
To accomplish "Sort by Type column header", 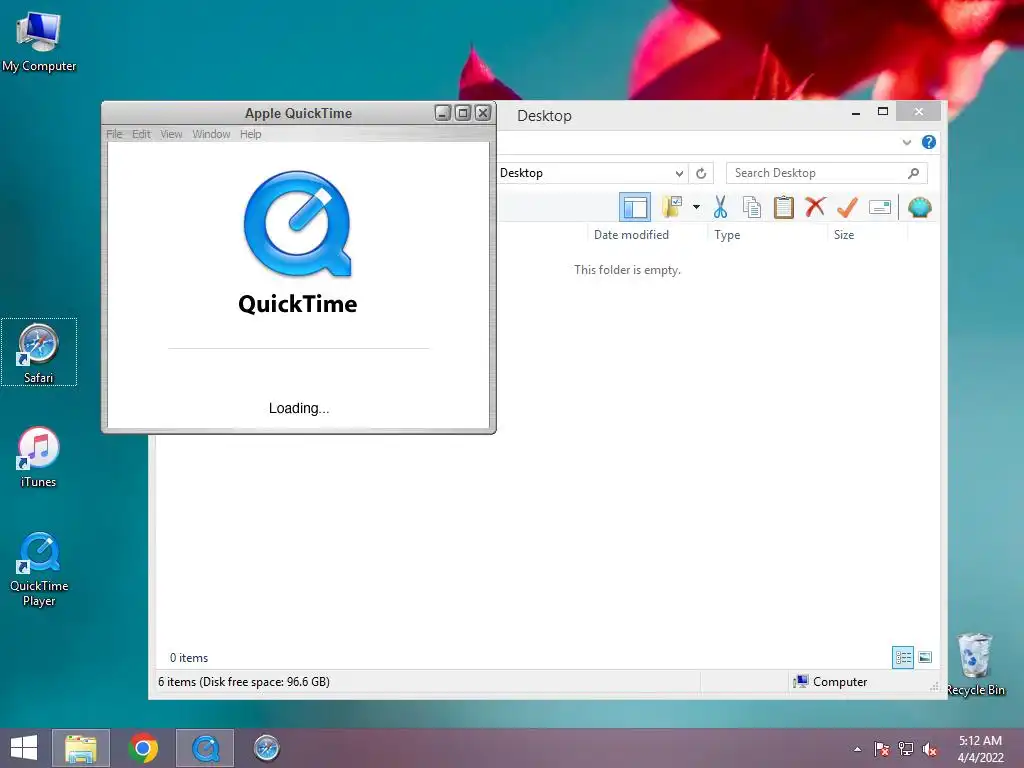I will pos(727,234).
